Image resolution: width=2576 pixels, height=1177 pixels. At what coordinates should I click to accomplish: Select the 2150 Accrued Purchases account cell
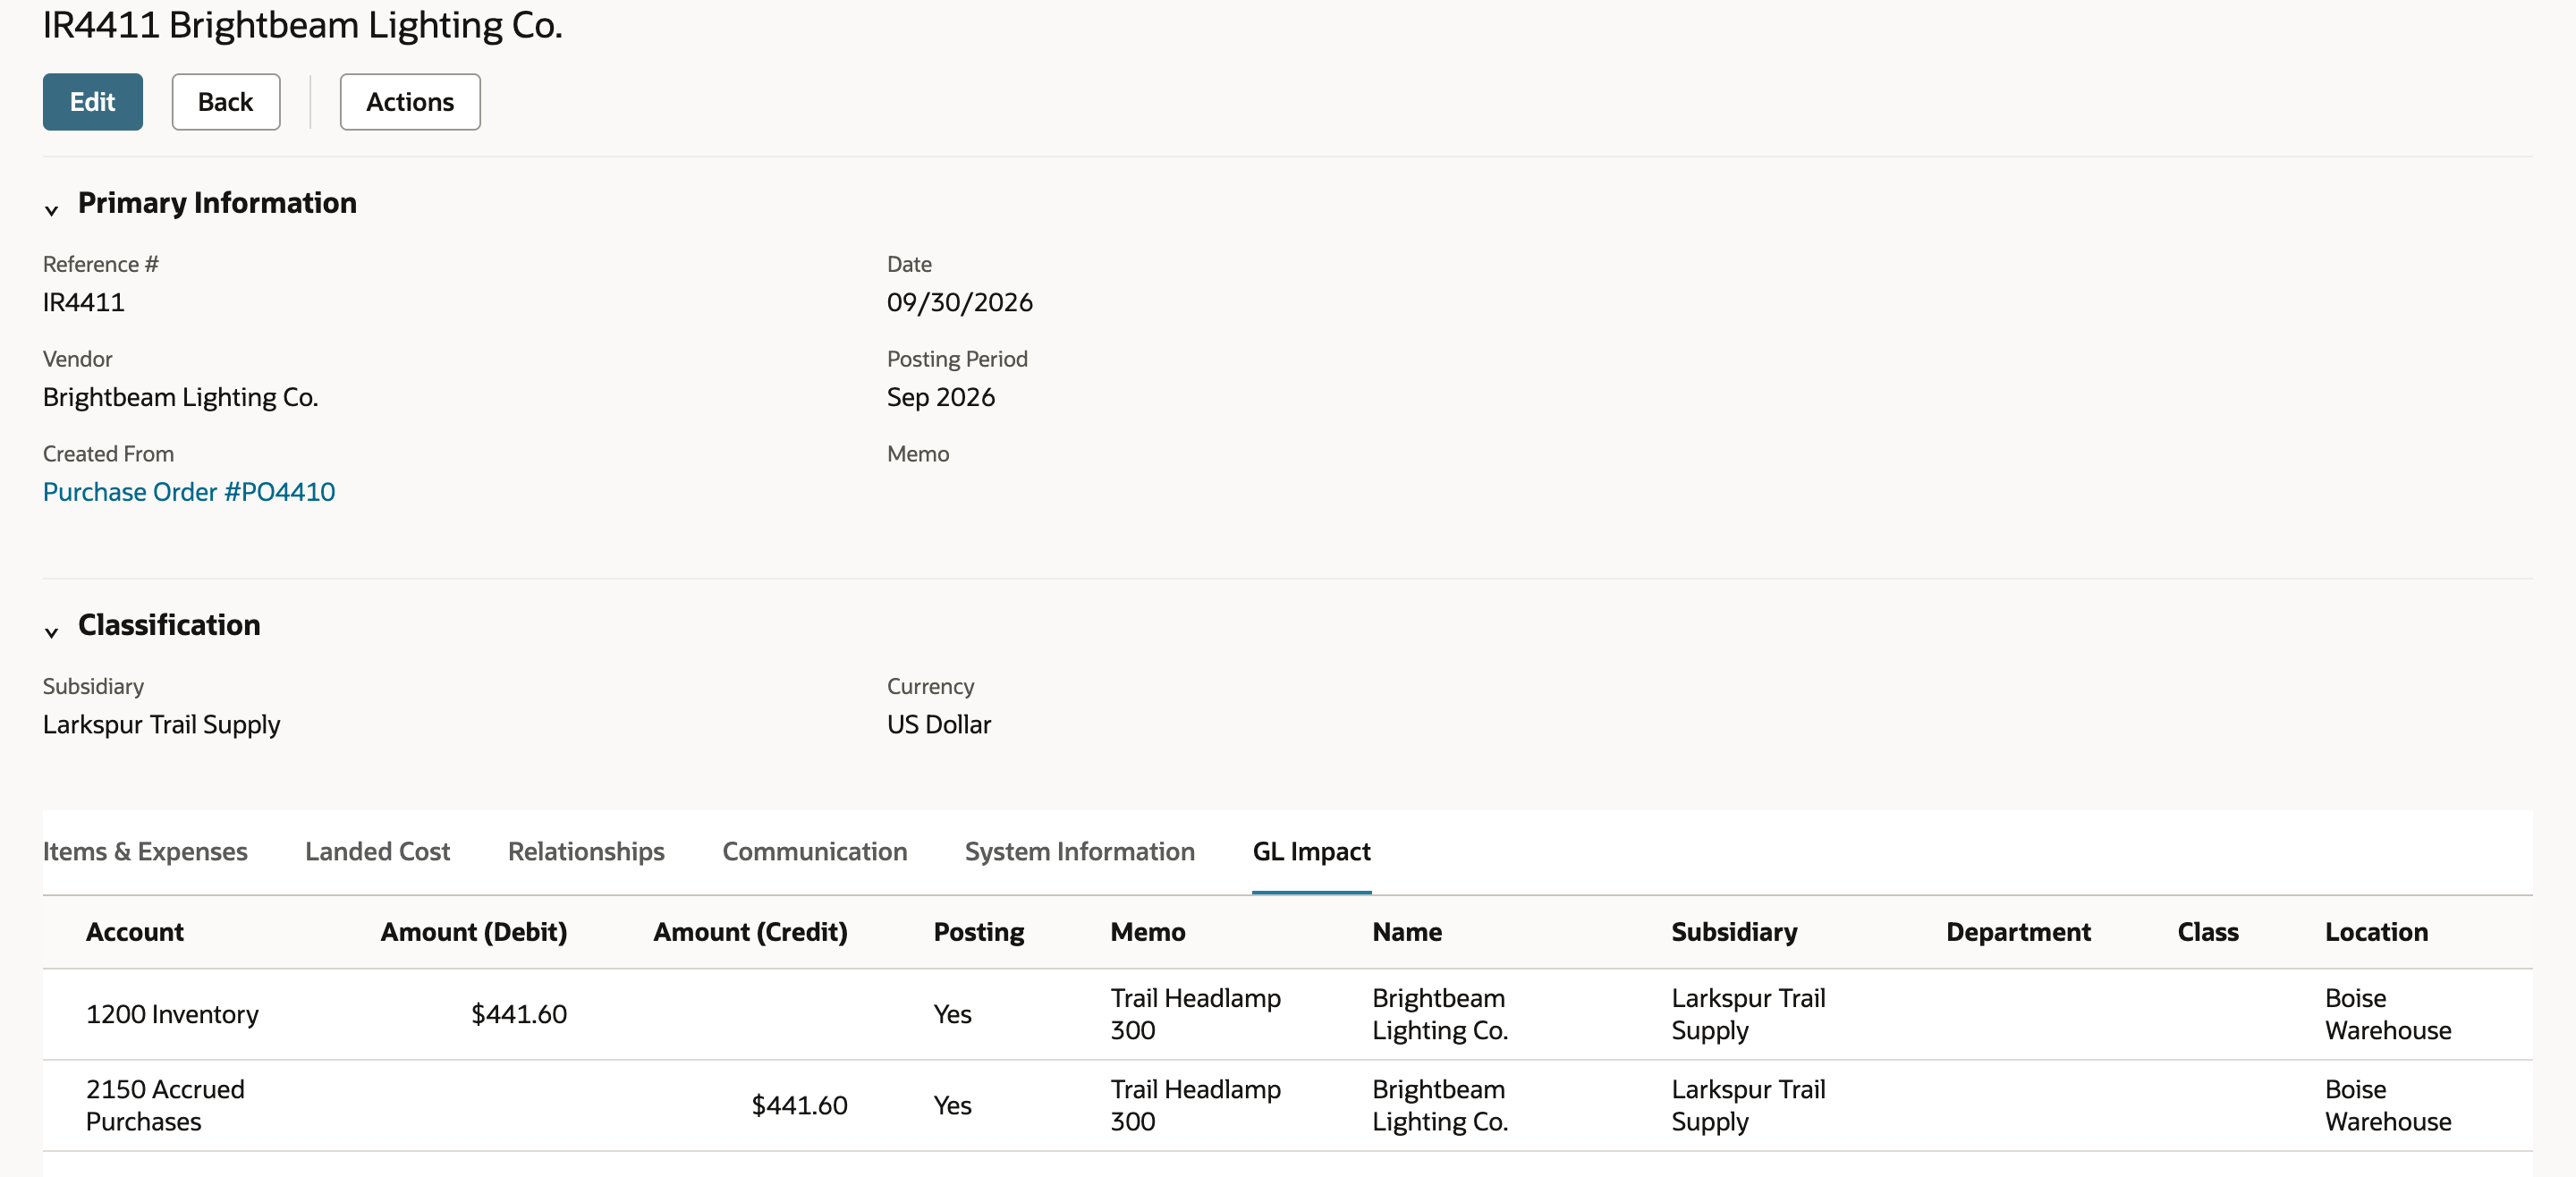[x=165, y=1105]
